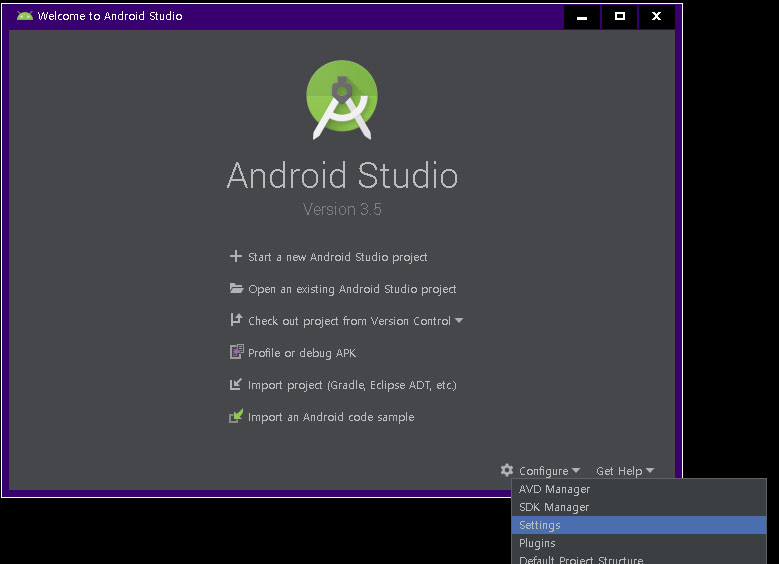Click the Android robot icon in title bar
This screenshot has height=564, width=779.
[x=24, y=16]
